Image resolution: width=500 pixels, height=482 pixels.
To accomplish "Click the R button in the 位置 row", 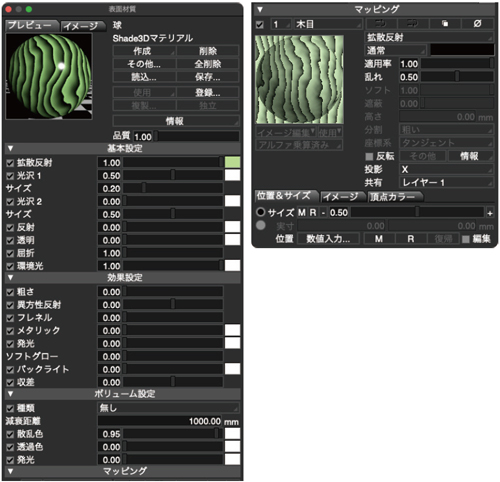I will coord(411,239).
